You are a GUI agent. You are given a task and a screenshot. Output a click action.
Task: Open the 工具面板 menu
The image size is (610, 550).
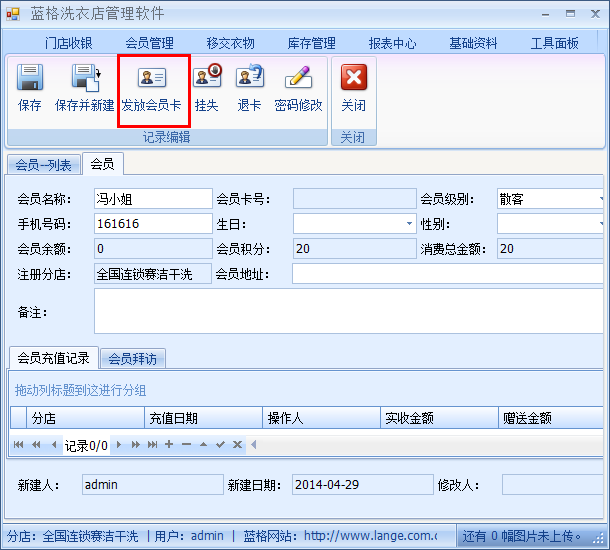tap(555, 43)
